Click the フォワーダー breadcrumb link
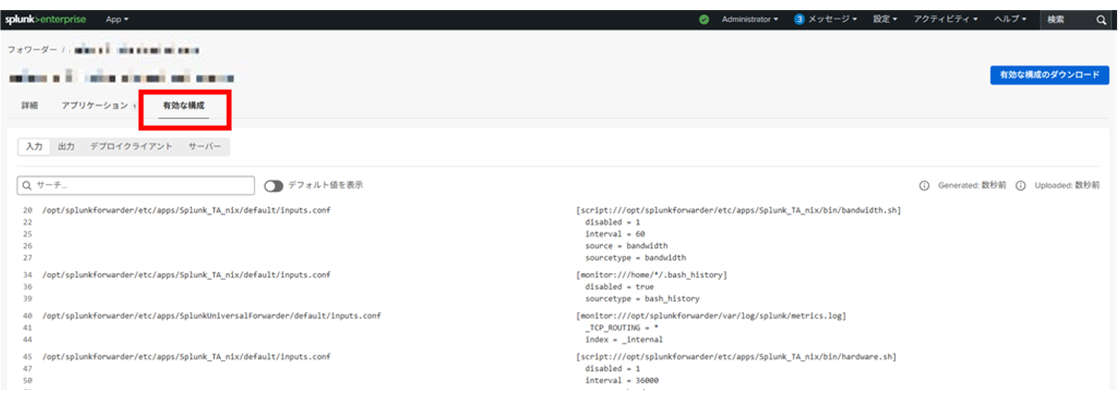Screen dimensions: 1119x400 point(31,49)
